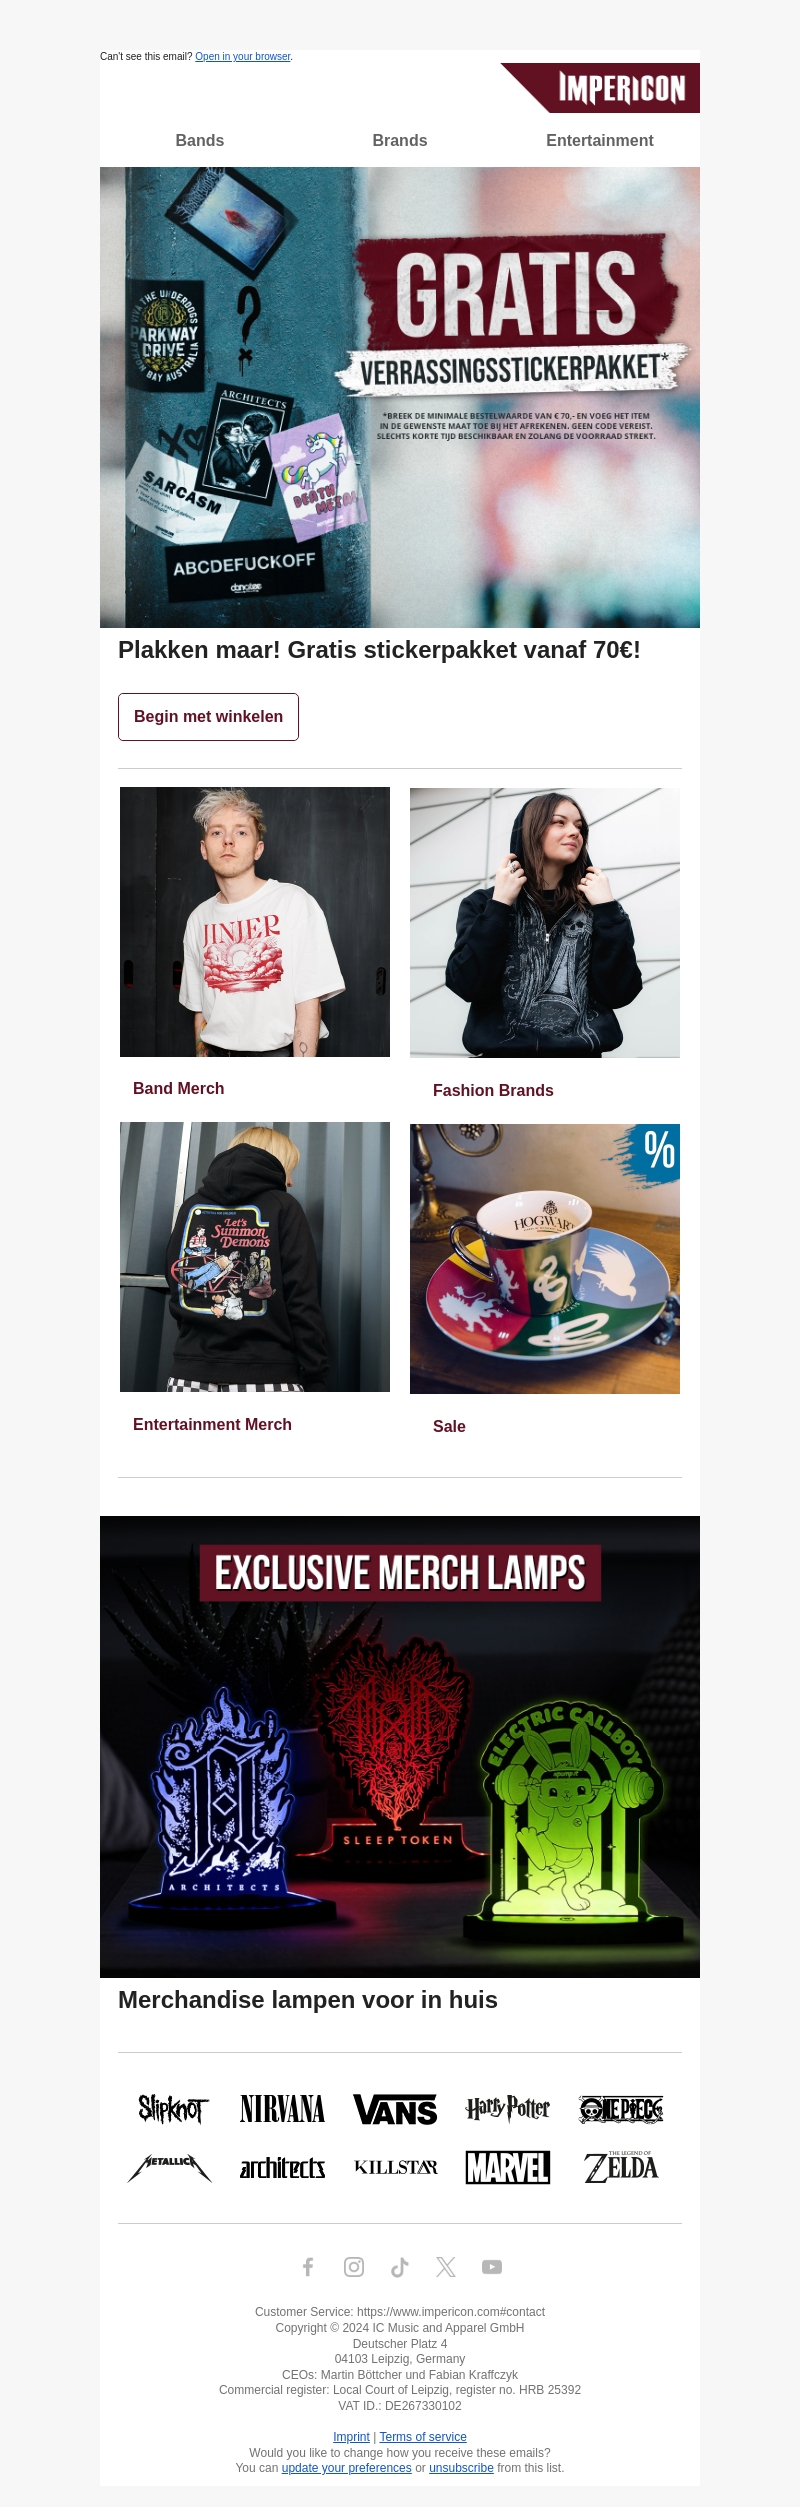This screenshot has height=2507, width=800.
Task: Click Open in your browser link
Action: click(243, 57)
